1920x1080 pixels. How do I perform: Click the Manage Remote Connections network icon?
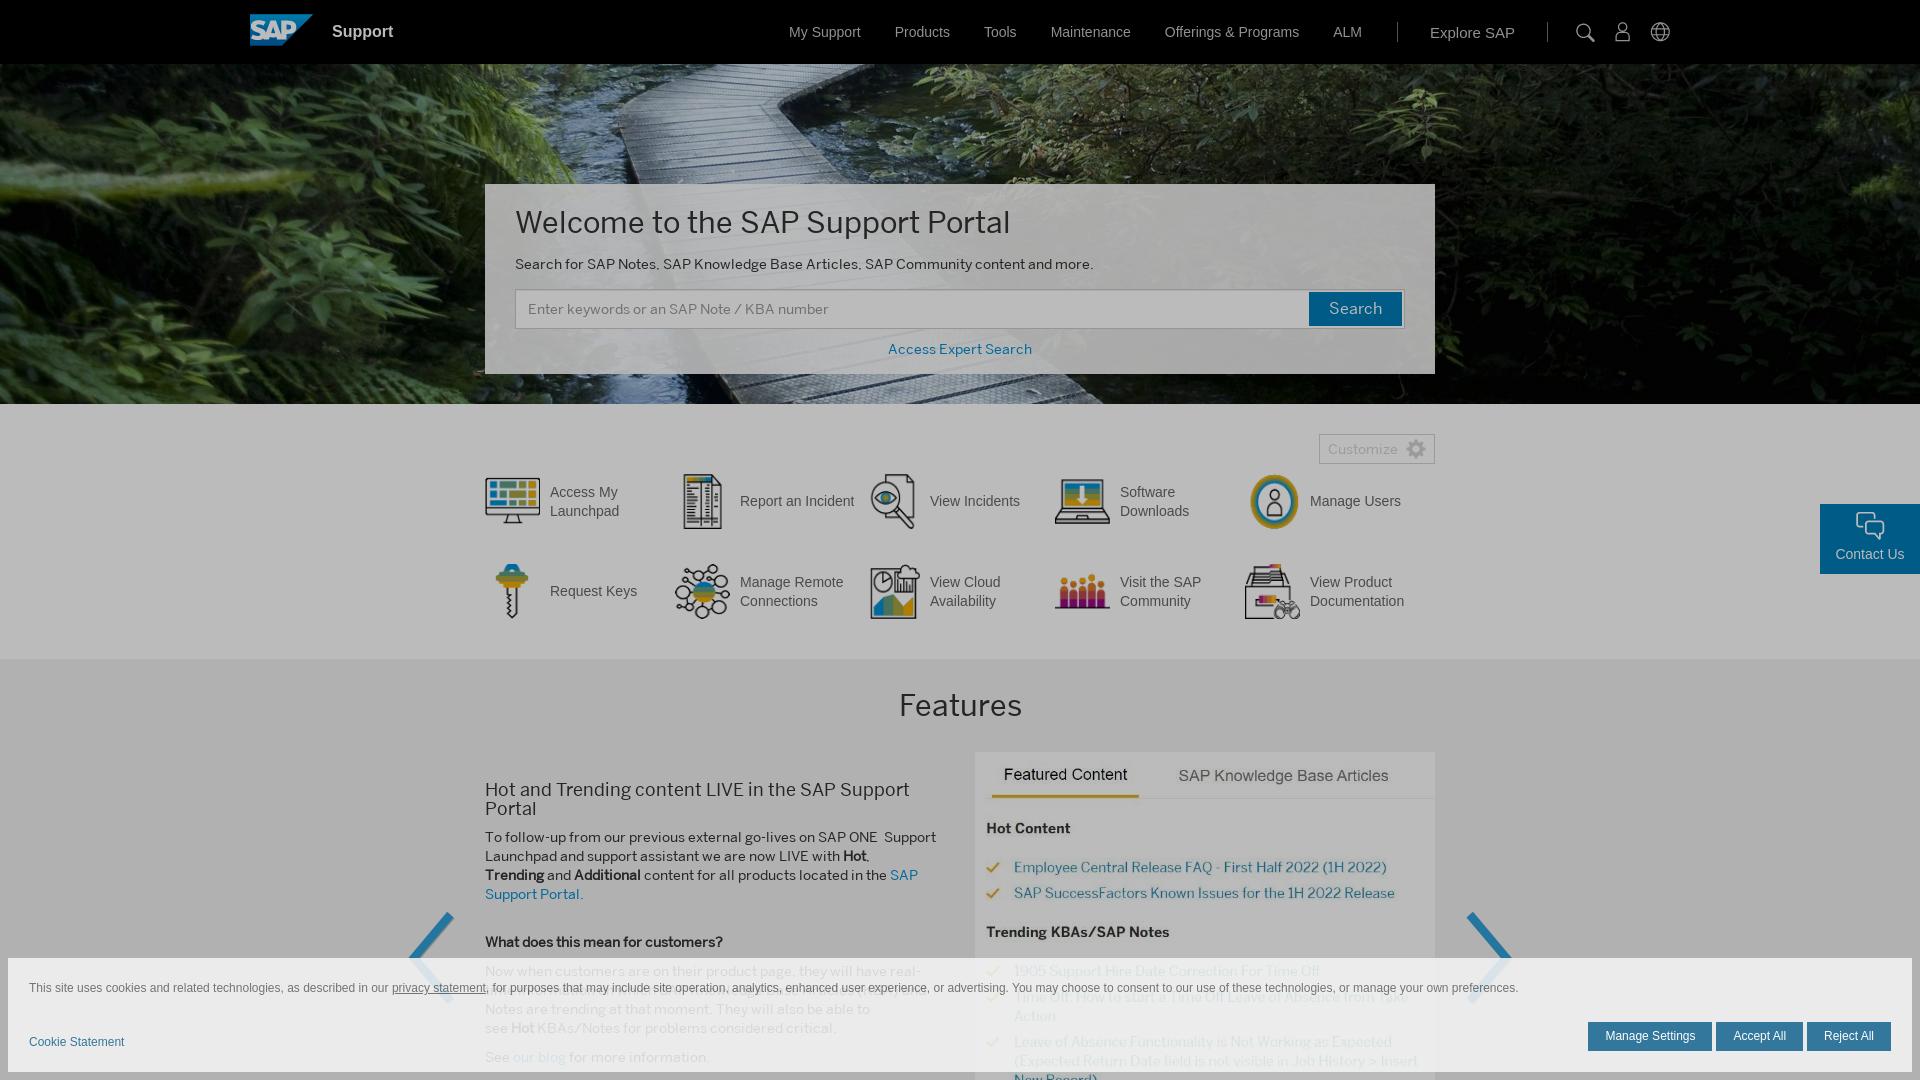coord(702,591)
